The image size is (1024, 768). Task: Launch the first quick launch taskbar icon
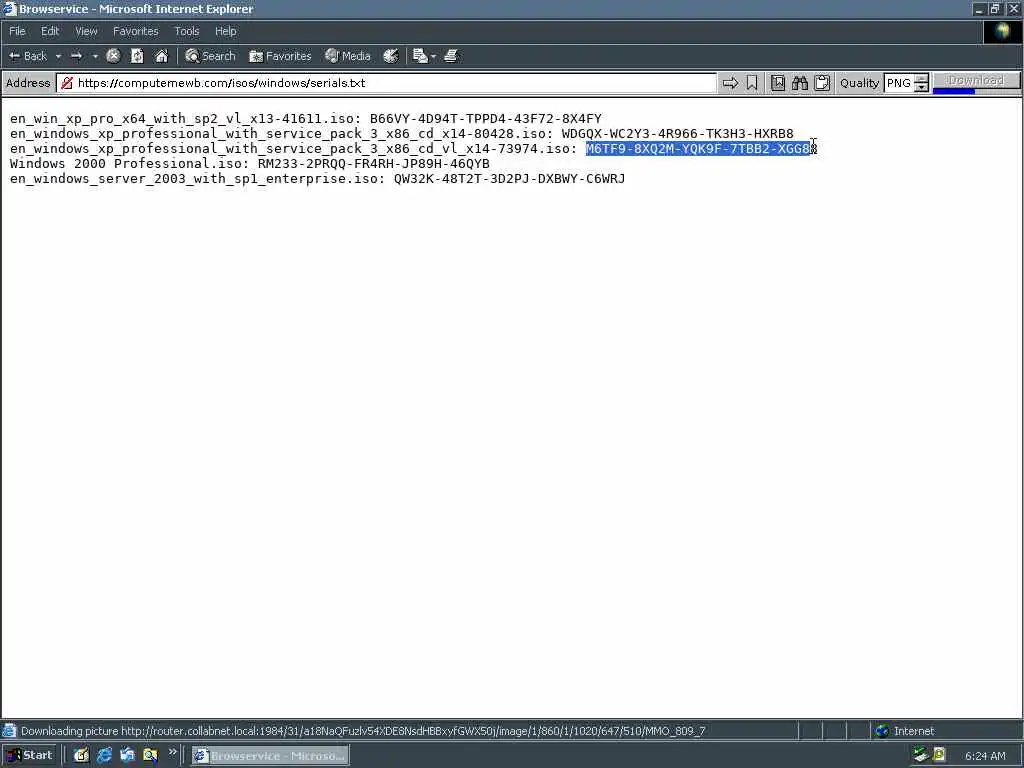[x=81, y=756]
